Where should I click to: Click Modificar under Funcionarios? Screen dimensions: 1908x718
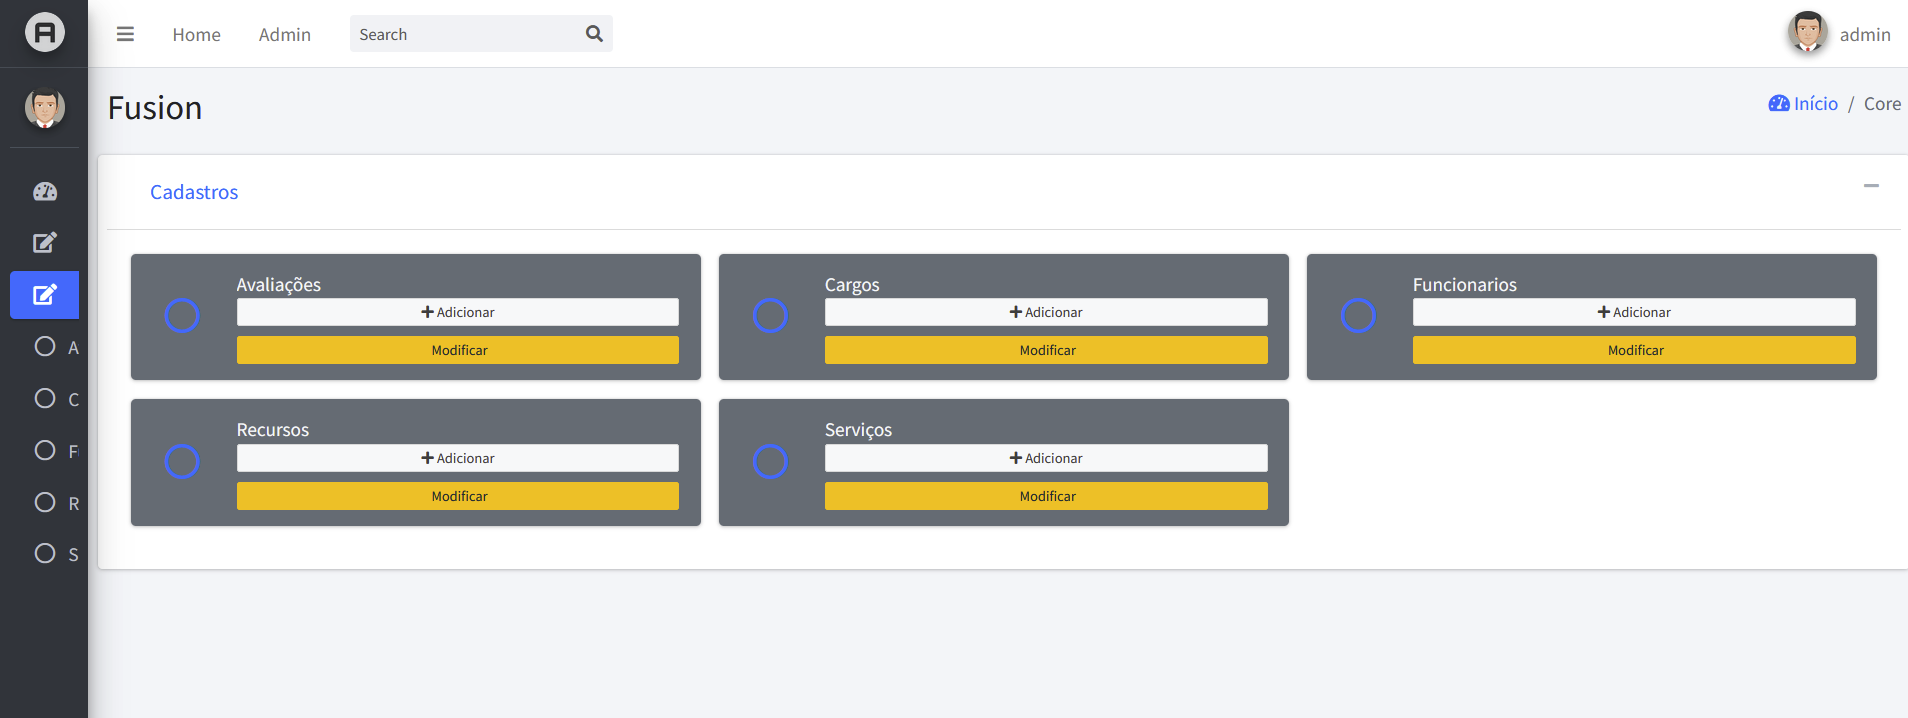pos(1634,350)
